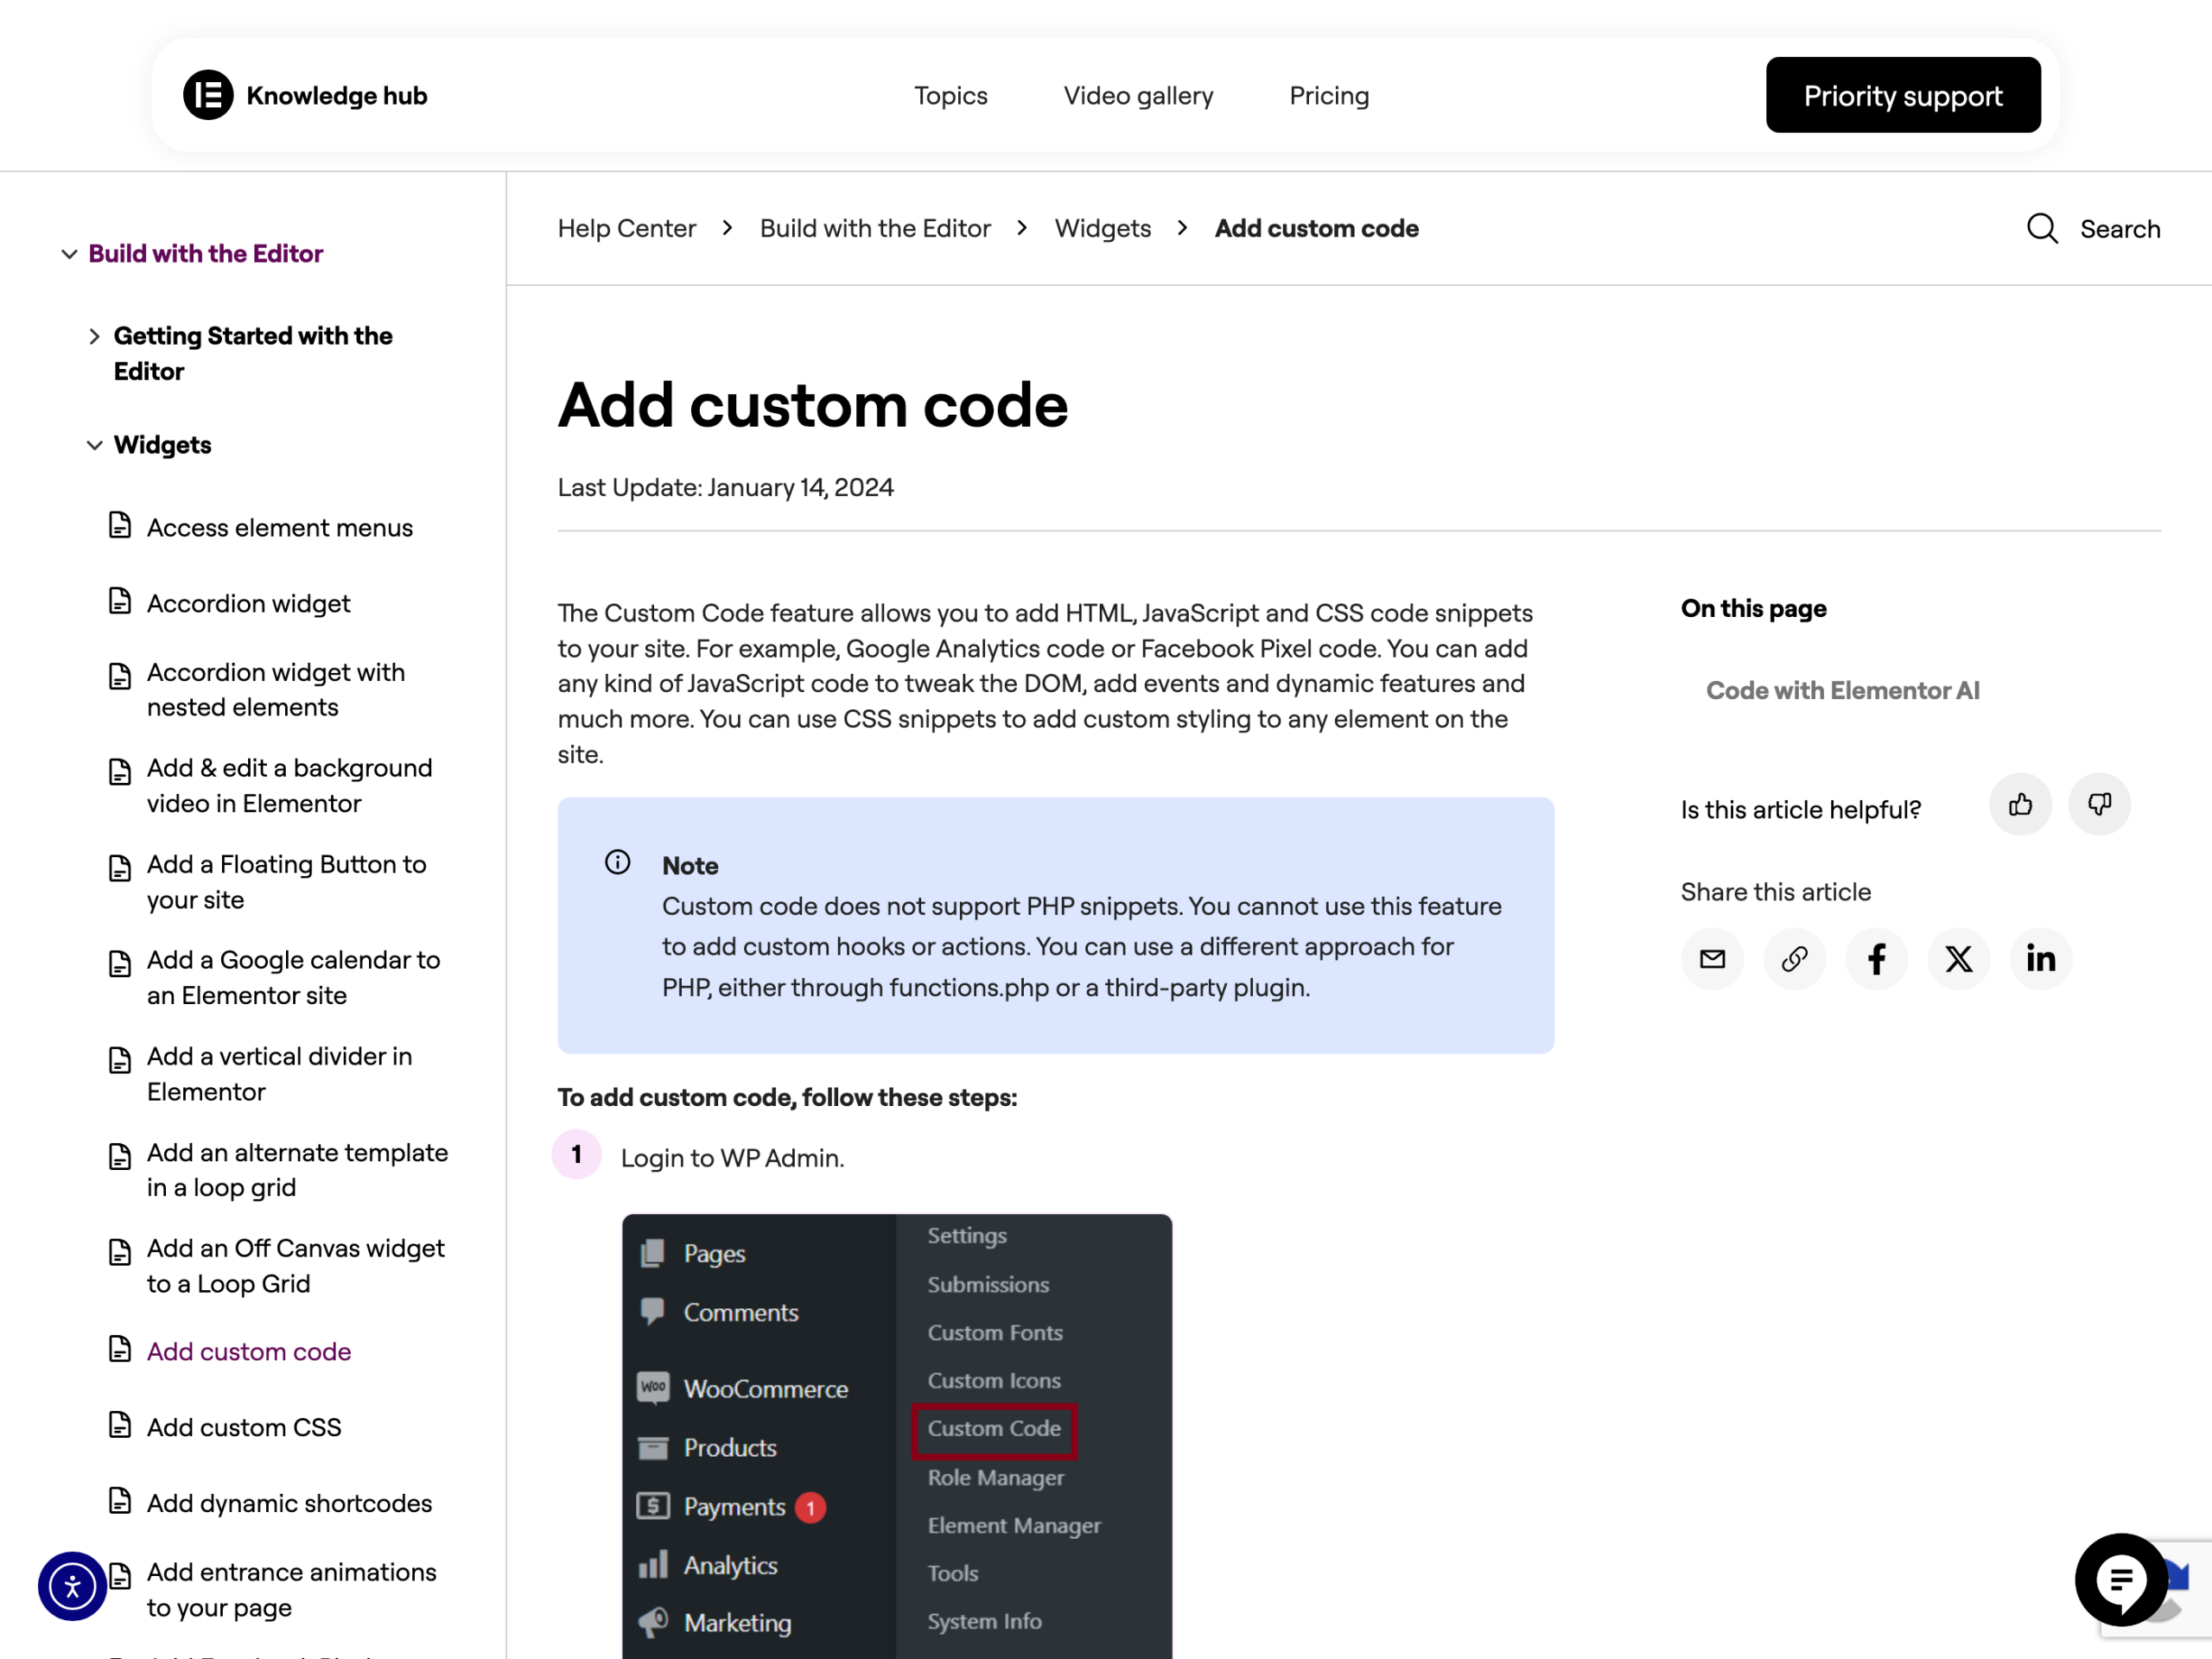
Task: Click the Knowledge hub title
Action: pos(337,96)
